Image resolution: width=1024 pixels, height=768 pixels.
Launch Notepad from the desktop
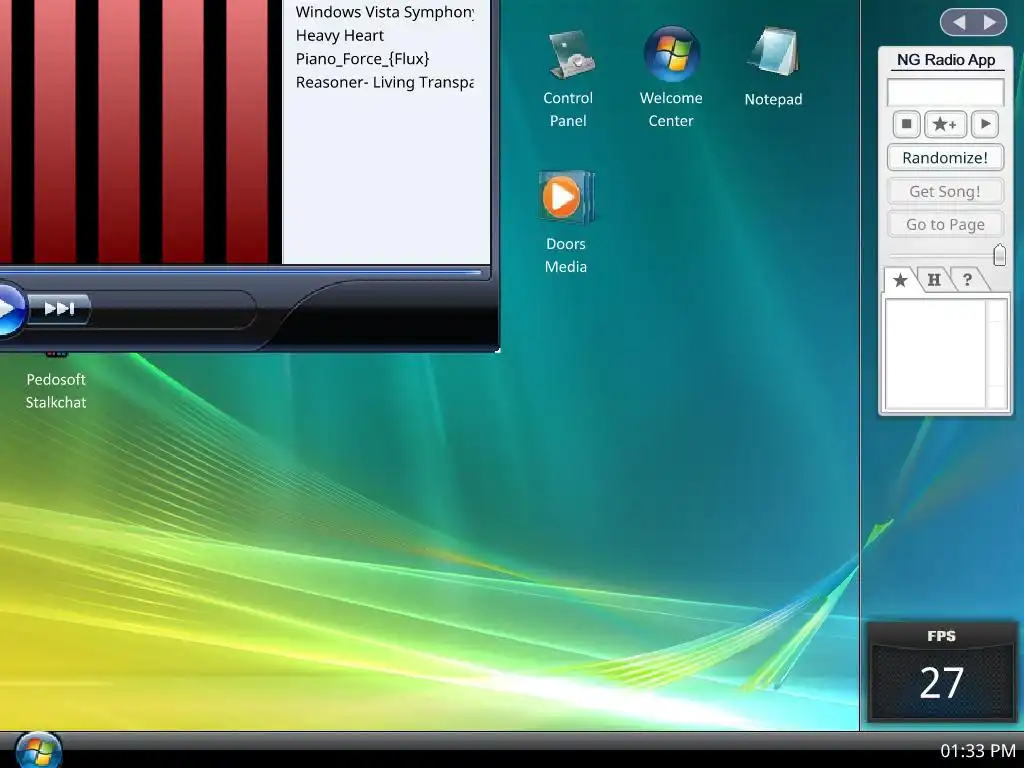(x=773, y=67)
